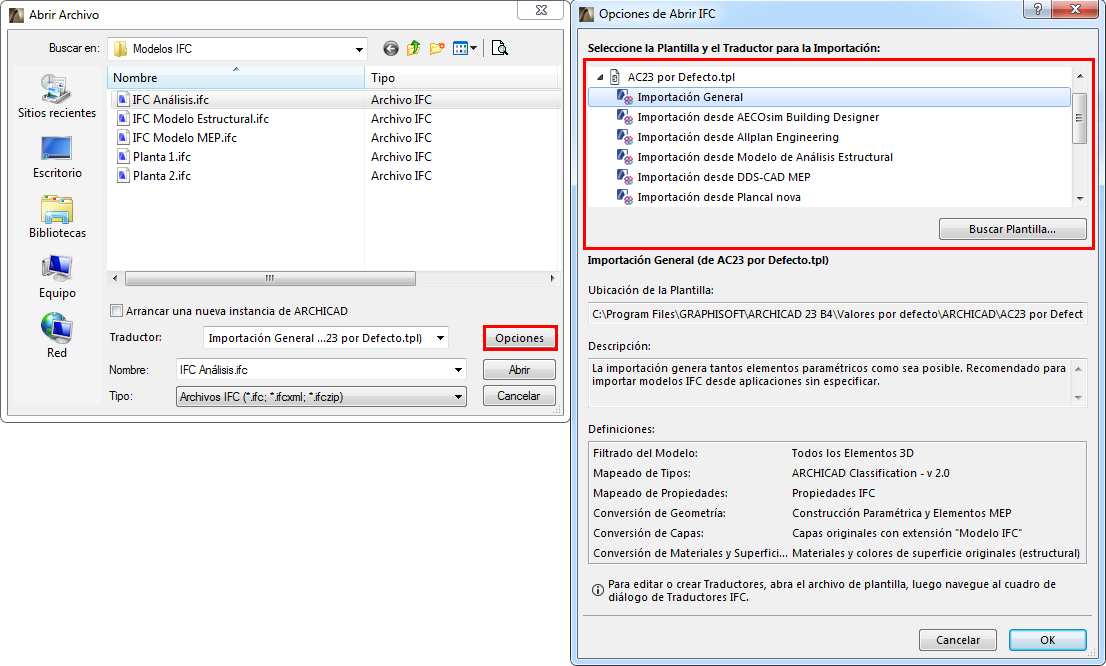Click Modelo de Análisis Estructural translator icon
The height and width of the screenshot is (666, 1106).
coord(625,156)
